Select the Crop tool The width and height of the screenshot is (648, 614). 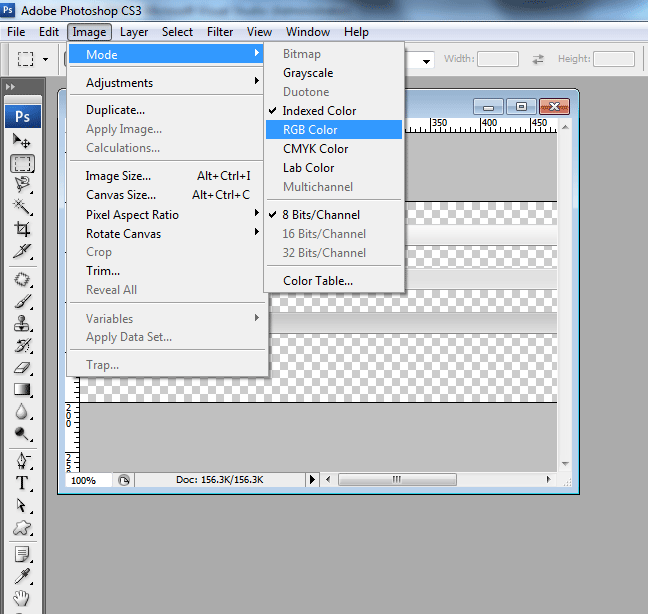[22, 229]
